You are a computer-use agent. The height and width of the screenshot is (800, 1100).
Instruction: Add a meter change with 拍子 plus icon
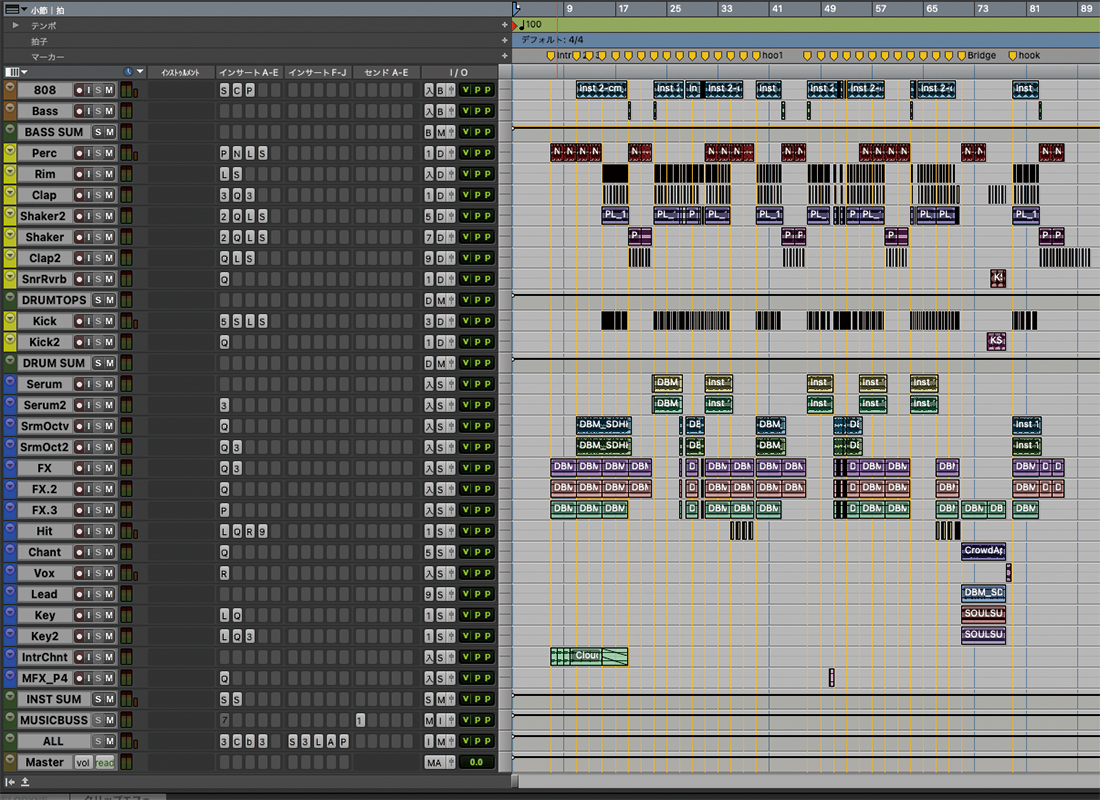coord(504,40)
